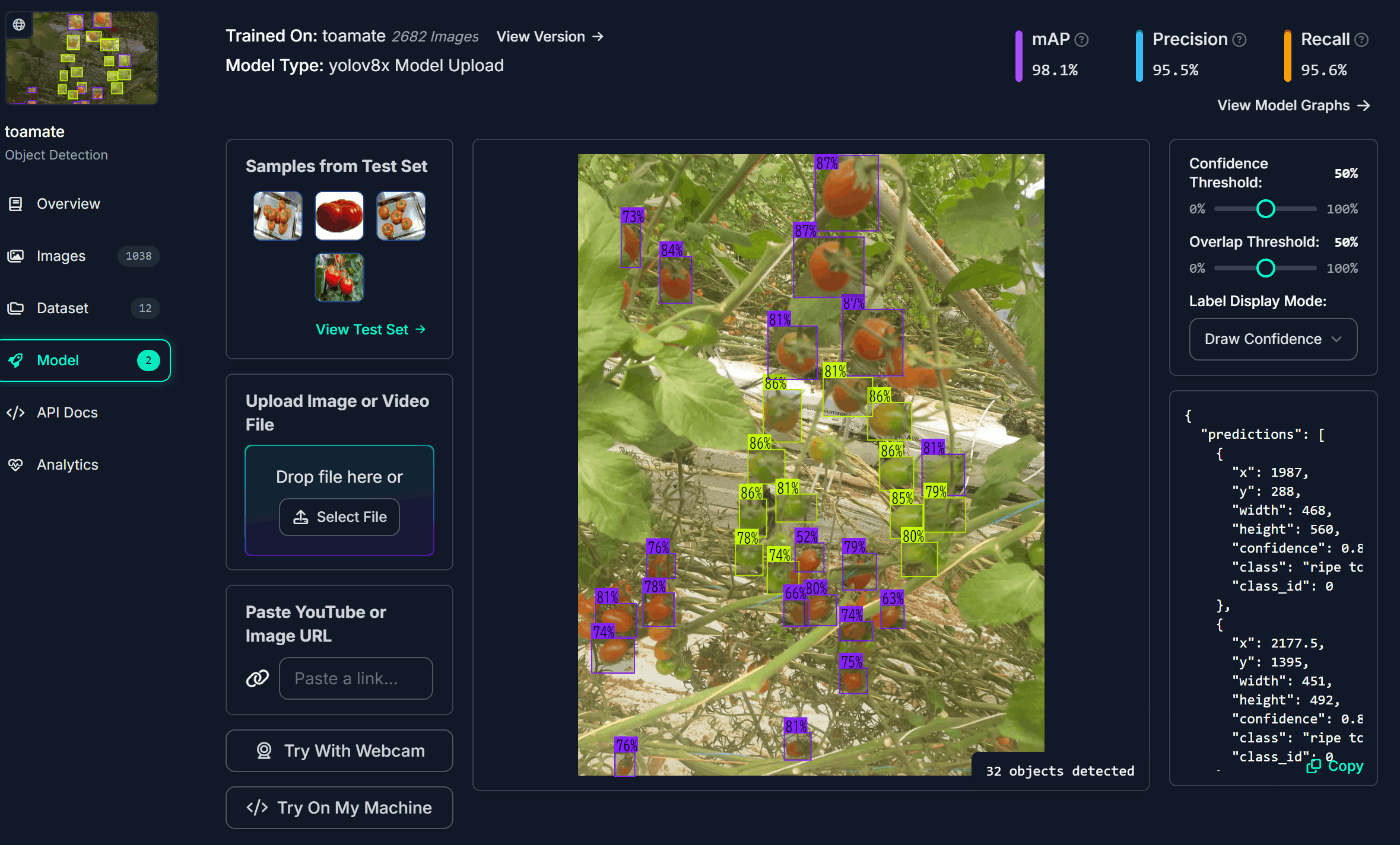Click Try With Webcam button
1400x845 pixels.
click(x=339, y=751)
